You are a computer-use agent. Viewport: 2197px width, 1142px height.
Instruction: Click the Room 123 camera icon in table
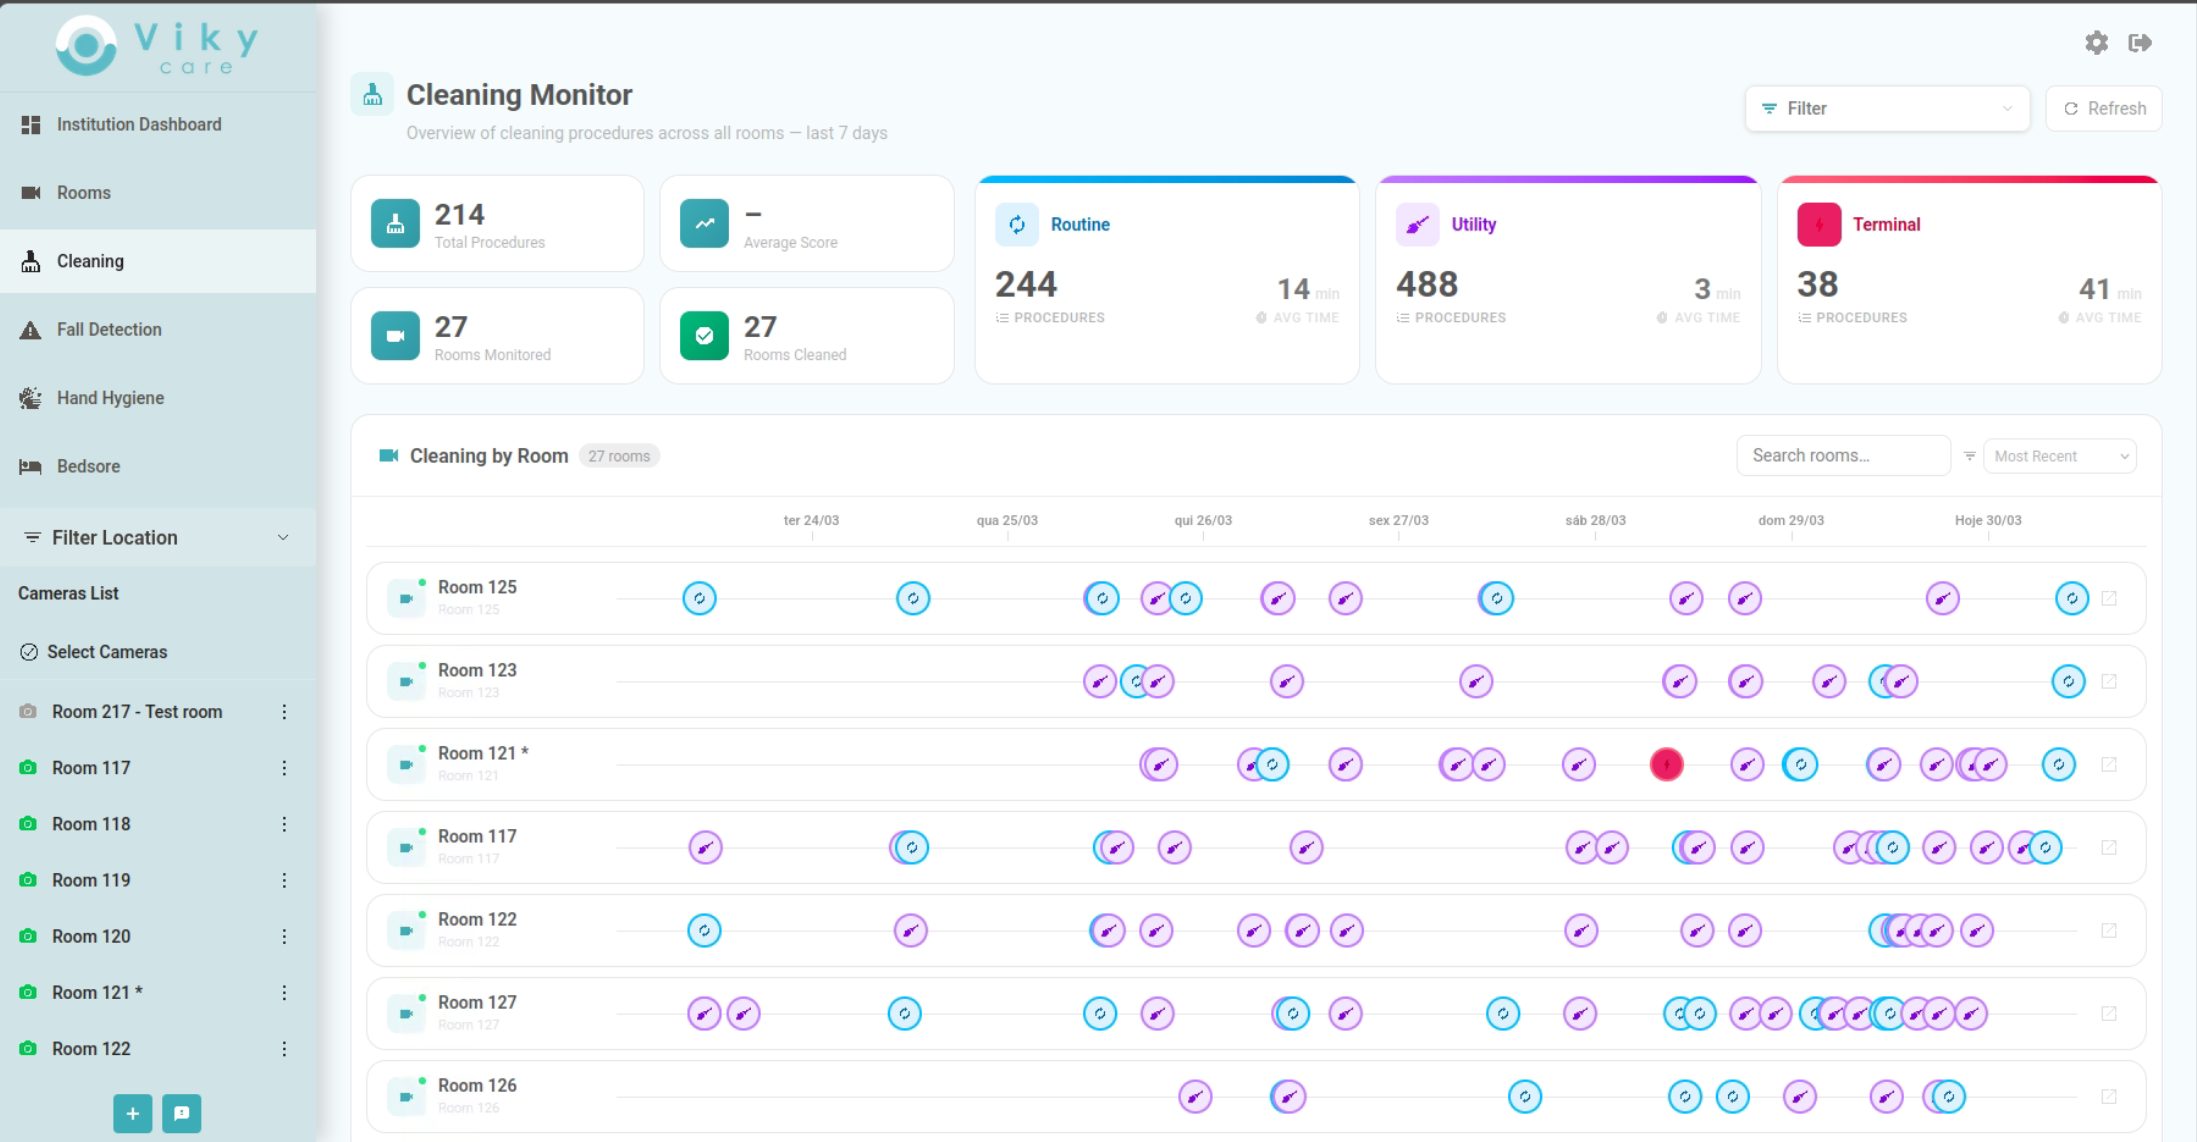tap(406, 682)
